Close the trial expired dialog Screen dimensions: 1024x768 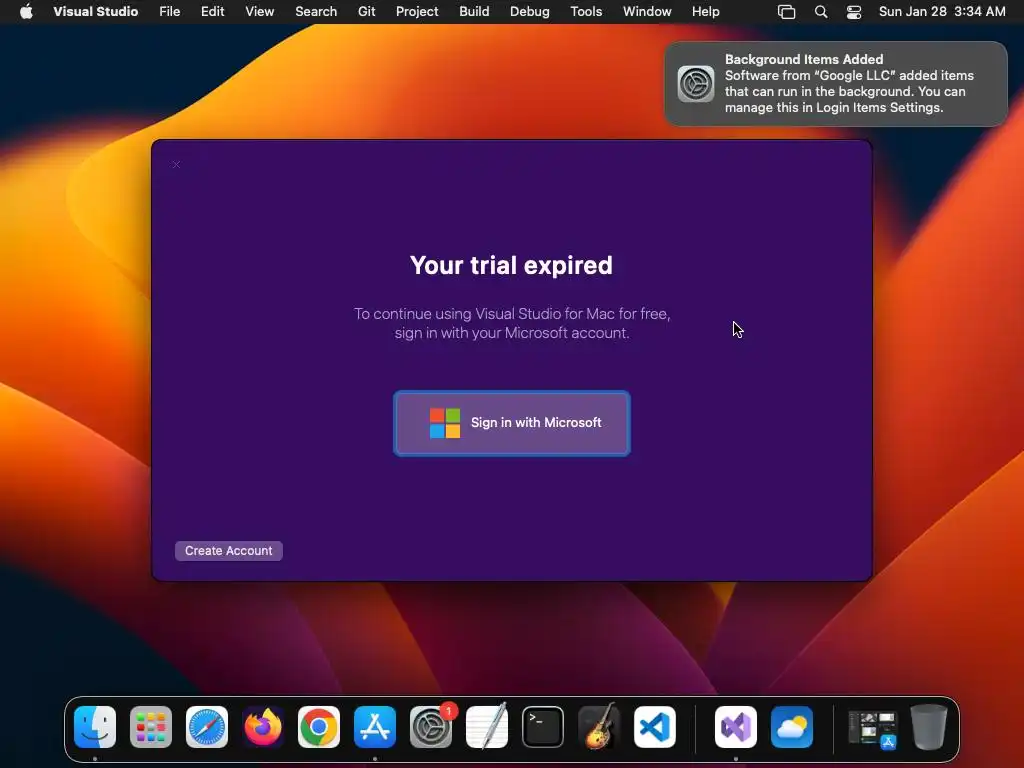tap(176, 165)
